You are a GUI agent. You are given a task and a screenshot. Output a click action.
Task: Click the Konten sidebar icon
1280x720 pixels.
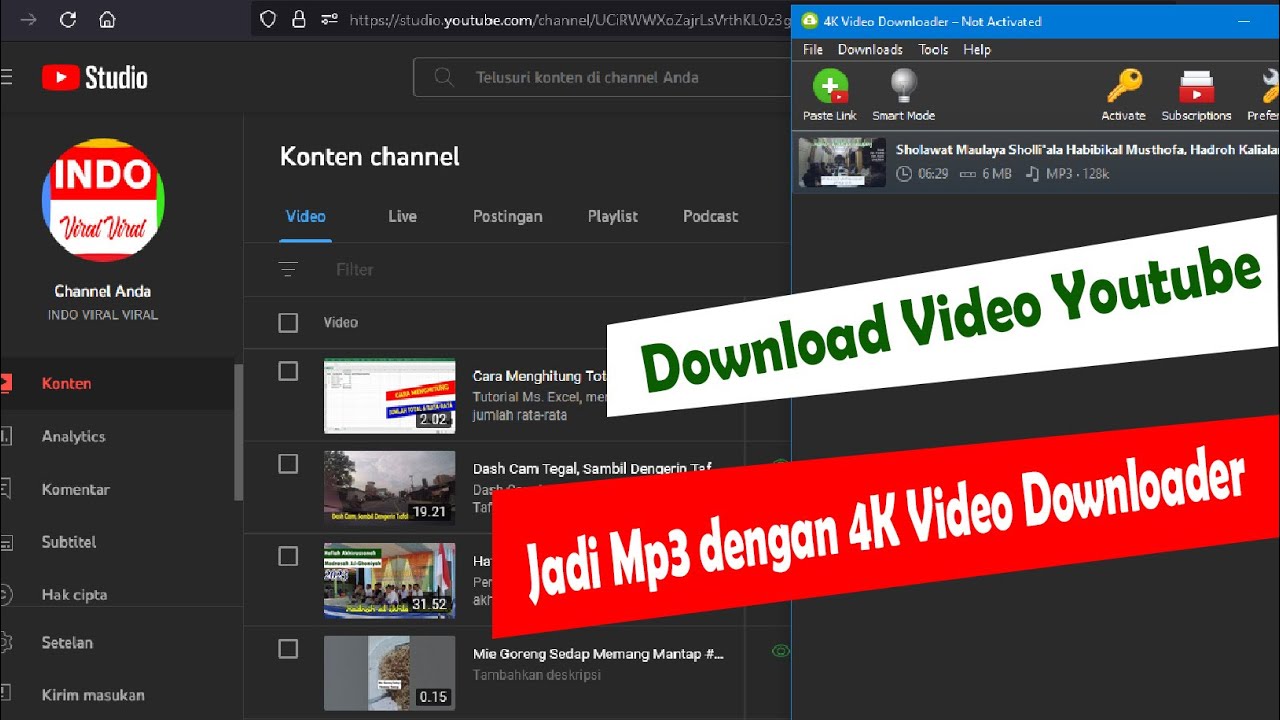click(x=6, y=383)
